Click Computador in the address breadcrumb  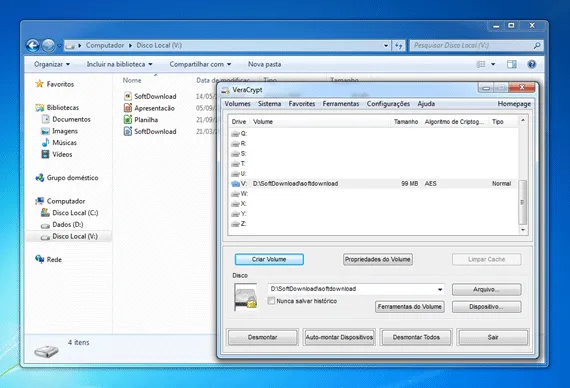click(x=105, y=45)
